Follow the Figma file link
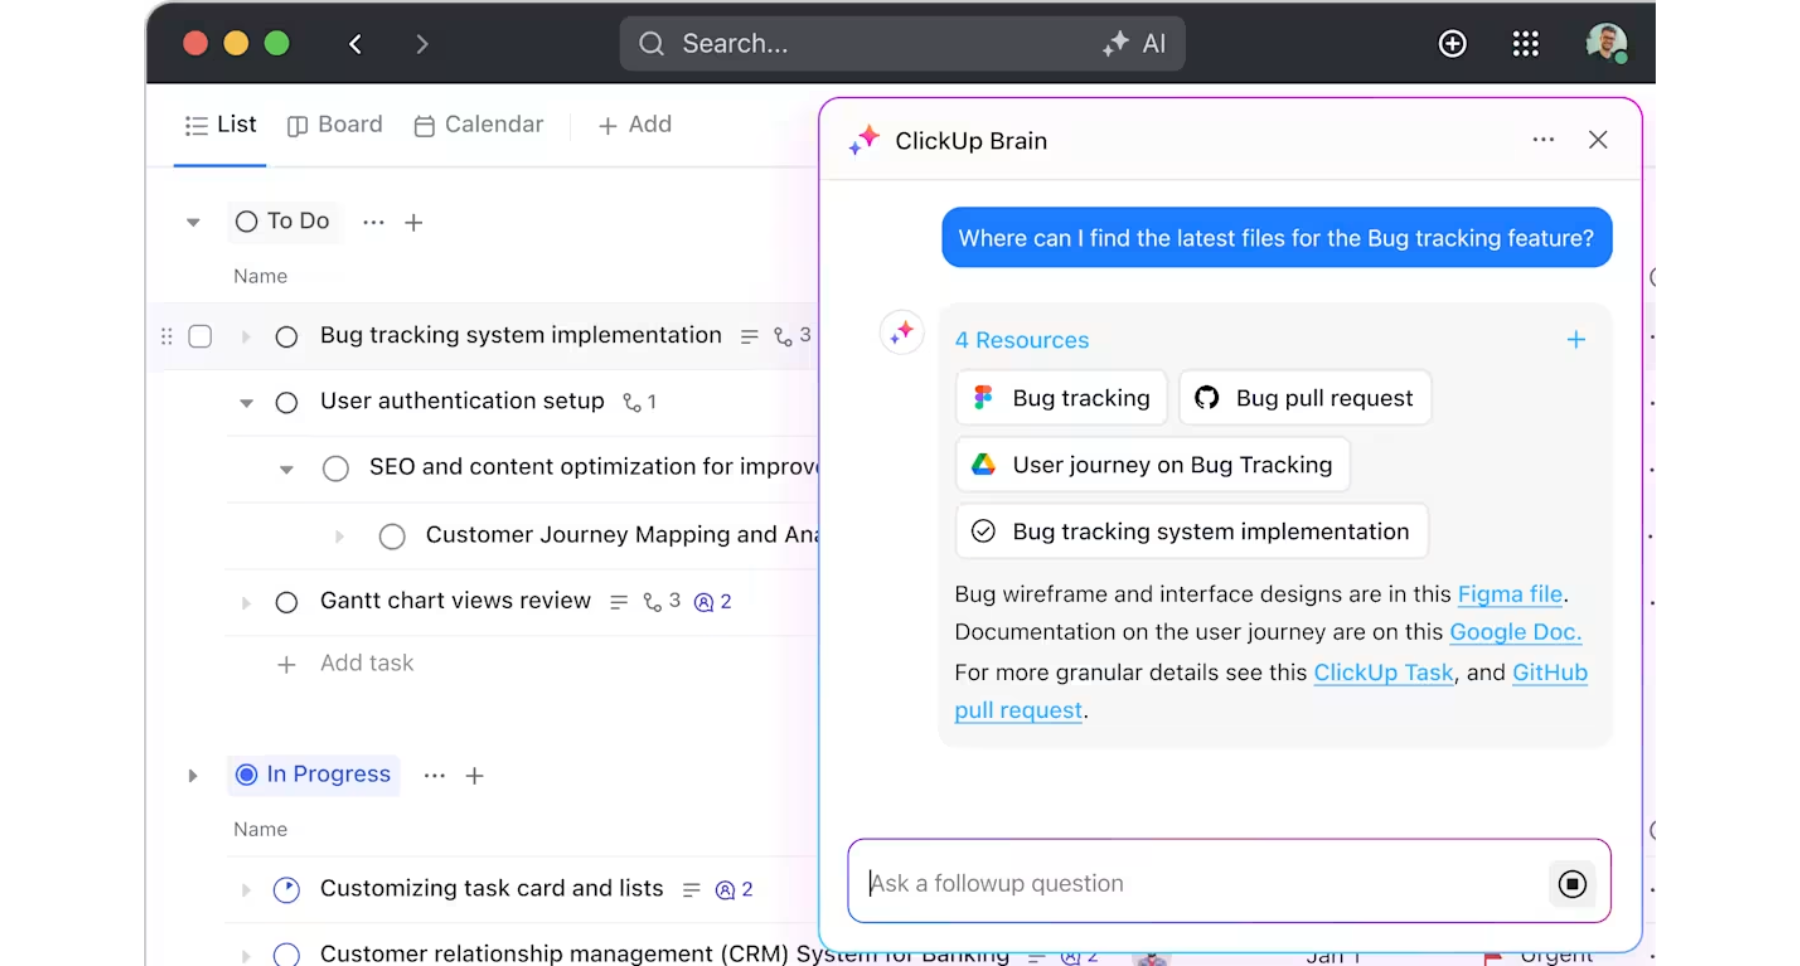The height and width of the screenshot is (966, 1800). (x=1509, y=594)
